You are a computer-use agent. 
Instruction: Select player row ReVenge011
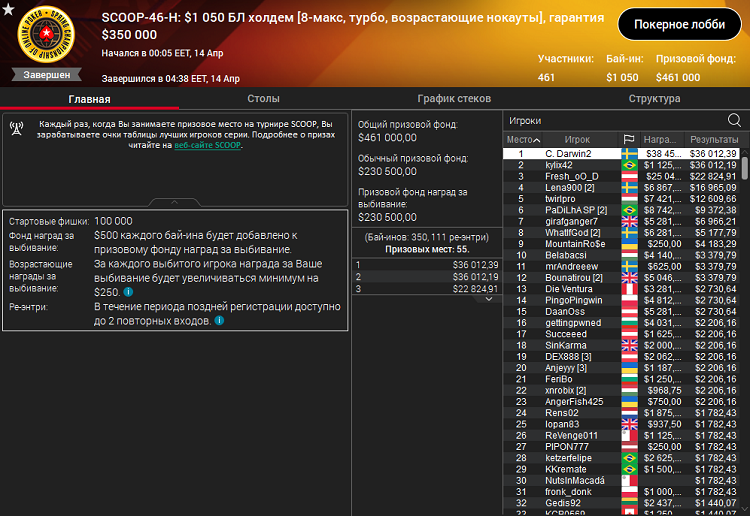pos(621,436)
